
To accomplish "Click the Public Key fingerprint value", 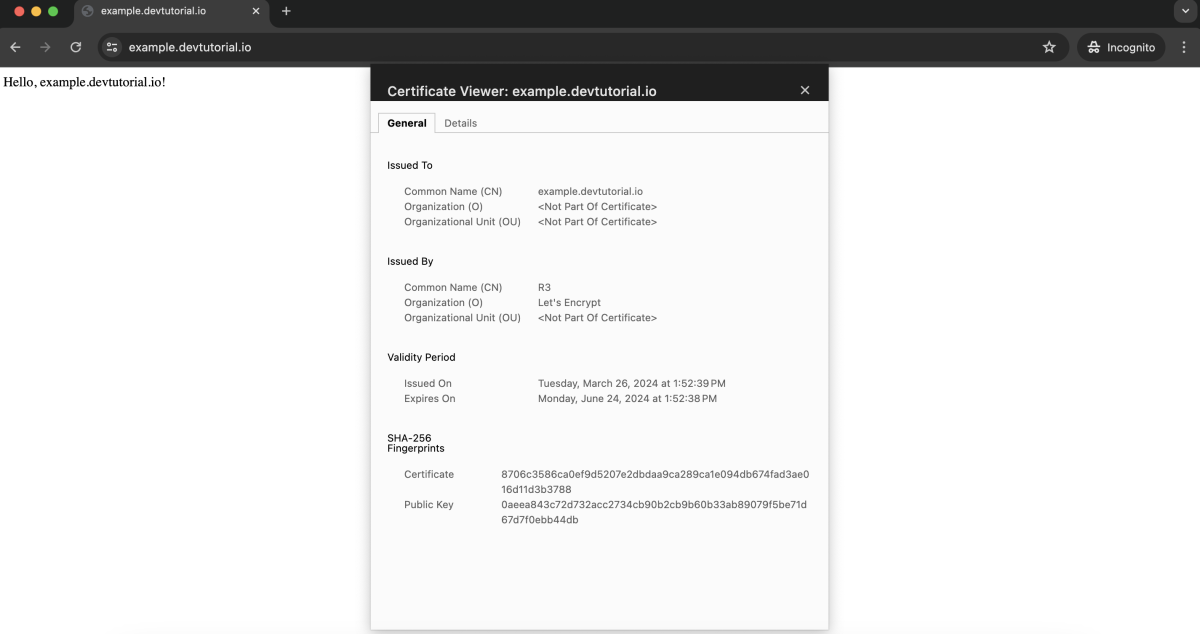I will pyautogui.click(x=654, y=512).
